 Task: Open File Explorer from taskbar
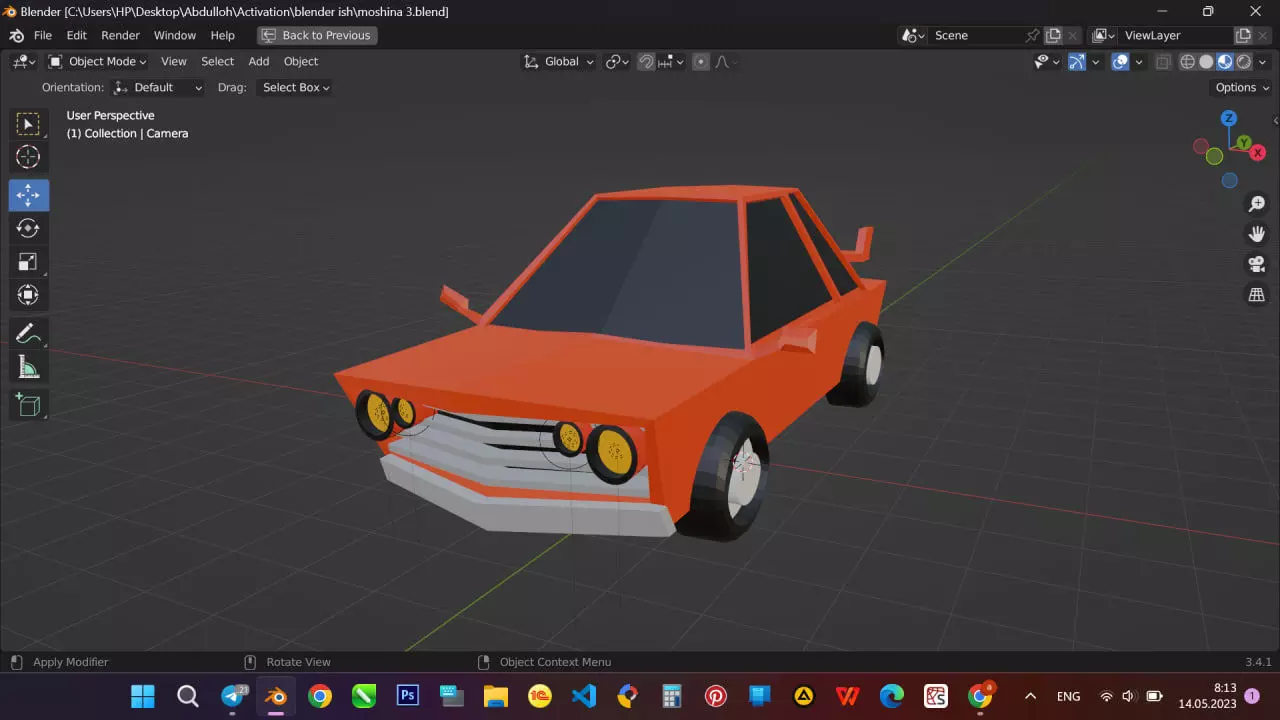click(x=496, y=695)
